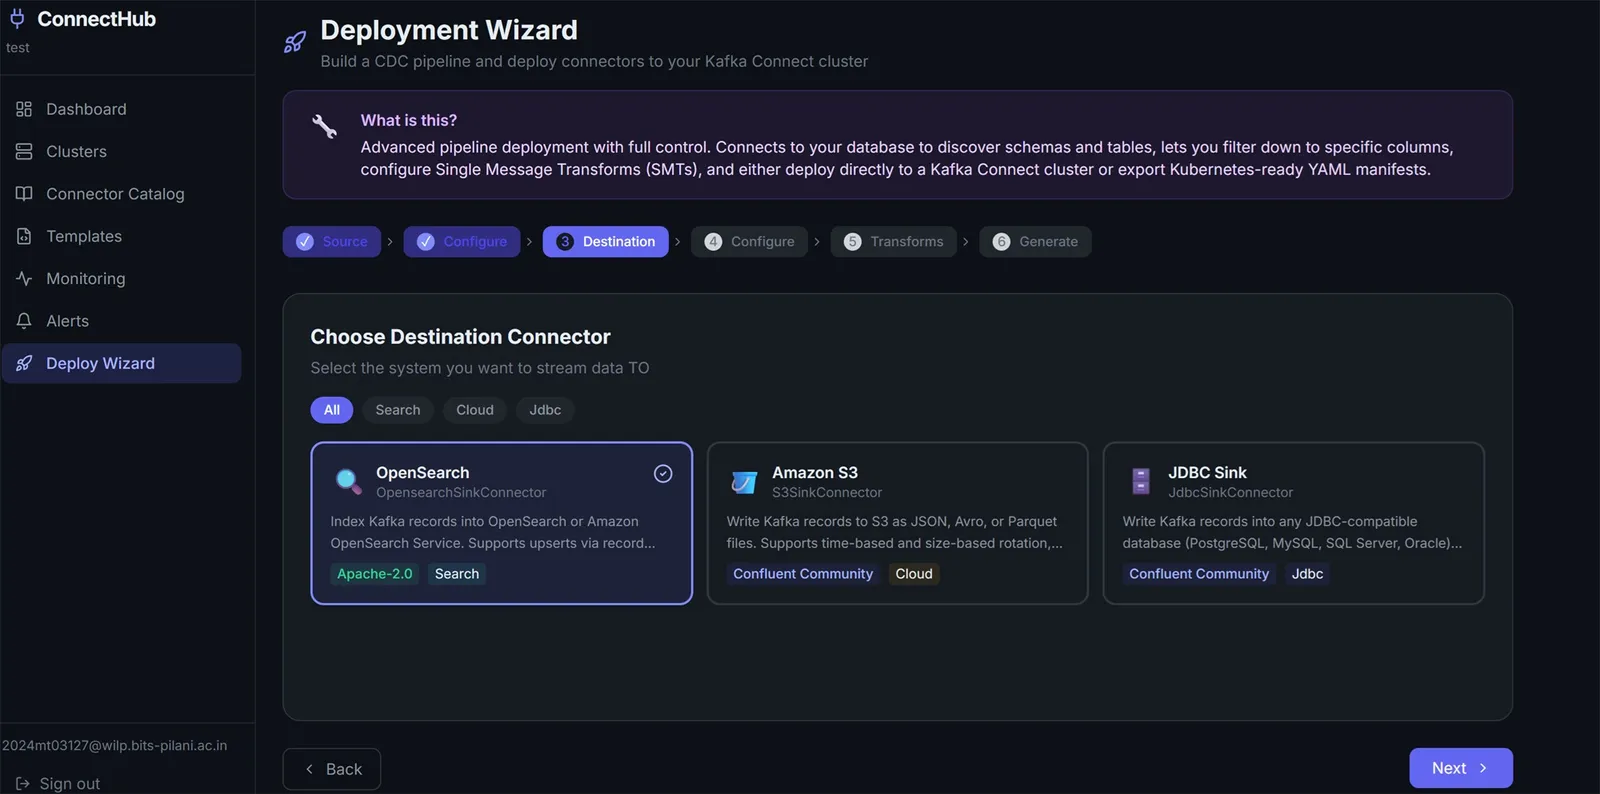Filter connectors by Cloud category

pos(475,410)
